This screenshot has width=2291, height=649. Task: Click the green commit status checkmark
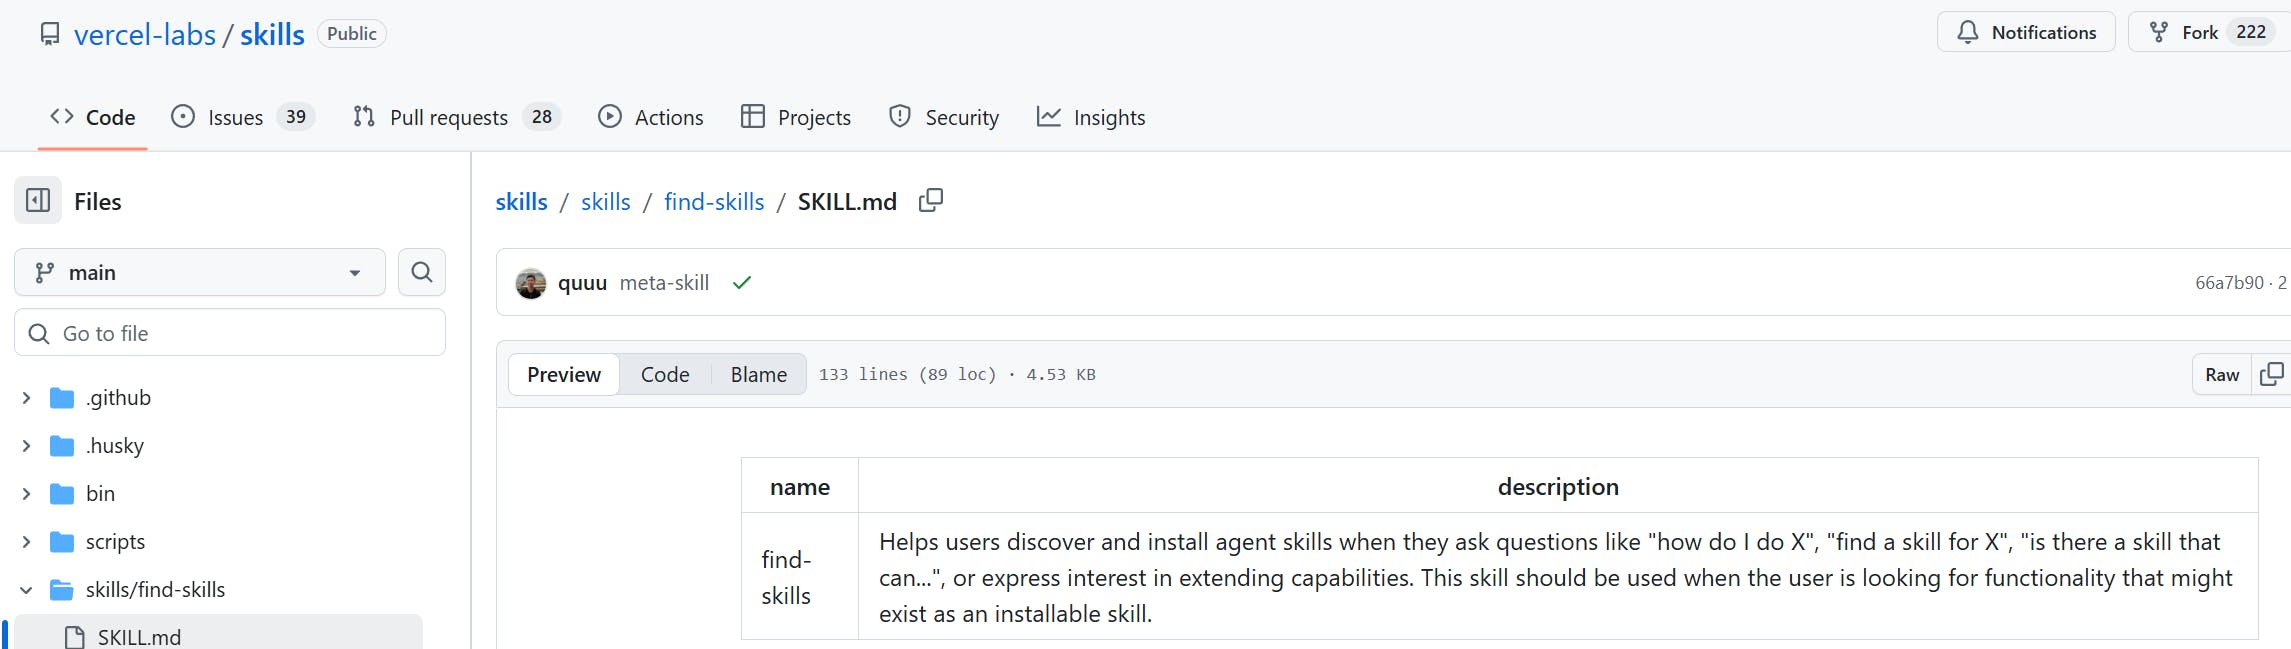pyautogui.click(x=741, y=283)
